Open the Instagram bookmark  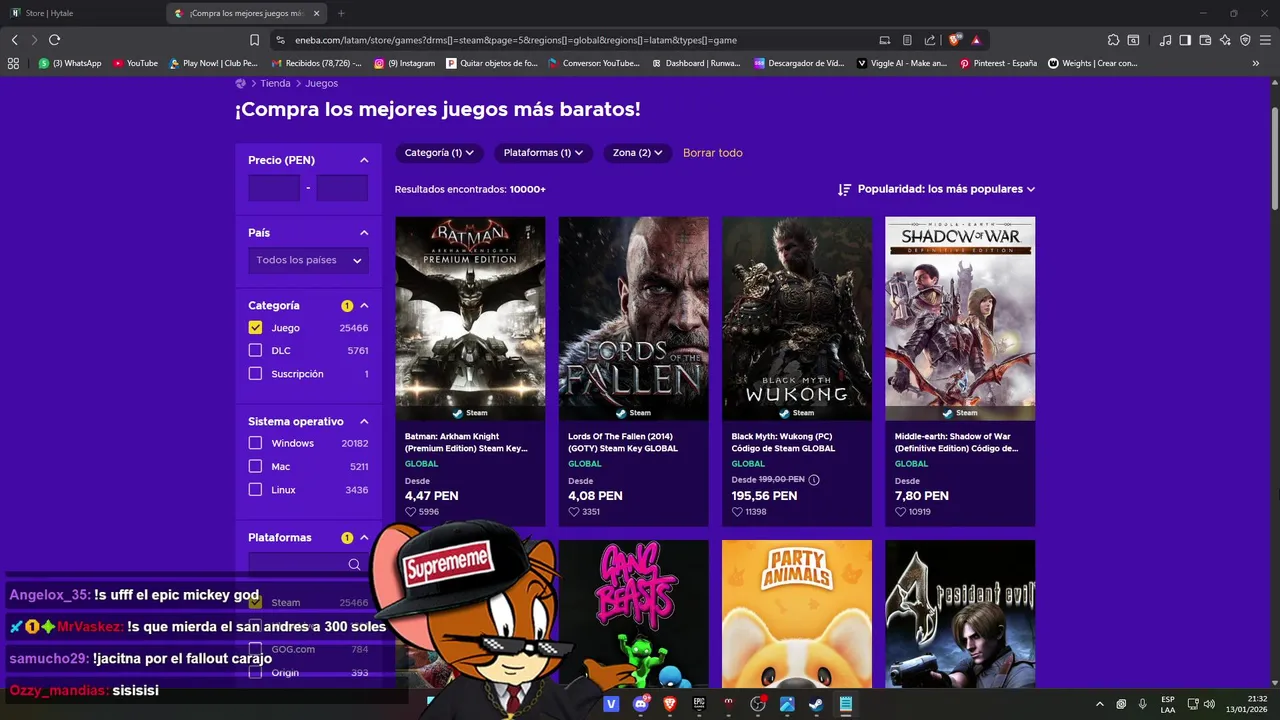pos(405,63)
